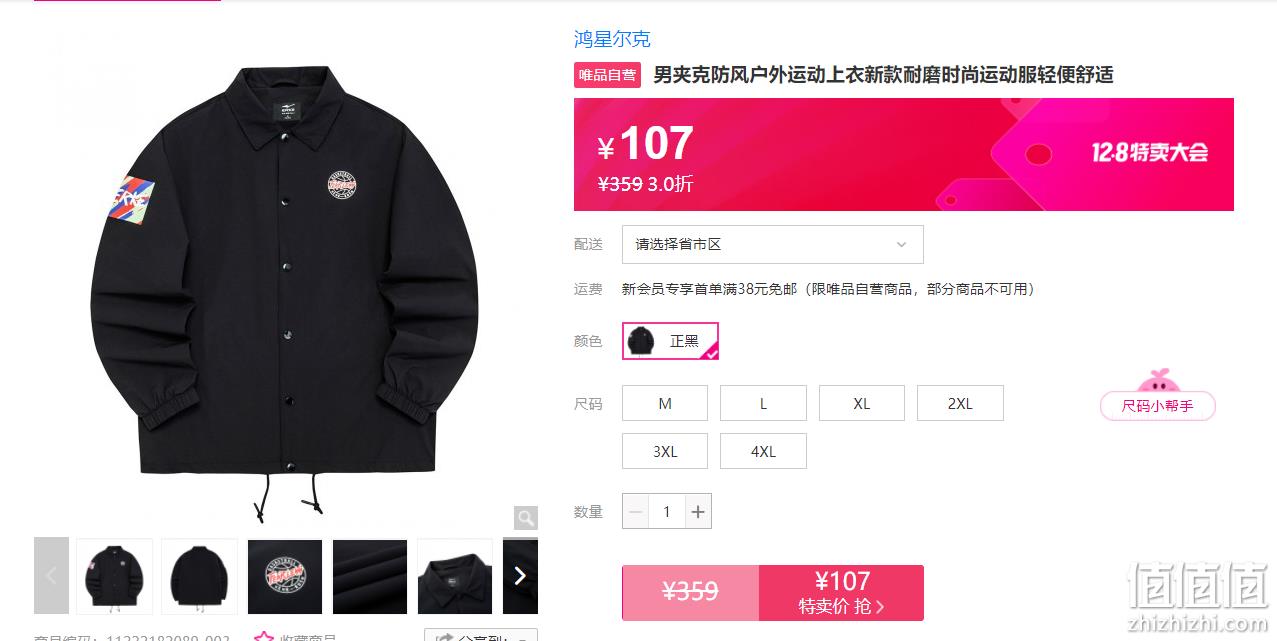Click the ¥107 特卖价 抢 buy button
1277x641 pixels.
[841, 593]
